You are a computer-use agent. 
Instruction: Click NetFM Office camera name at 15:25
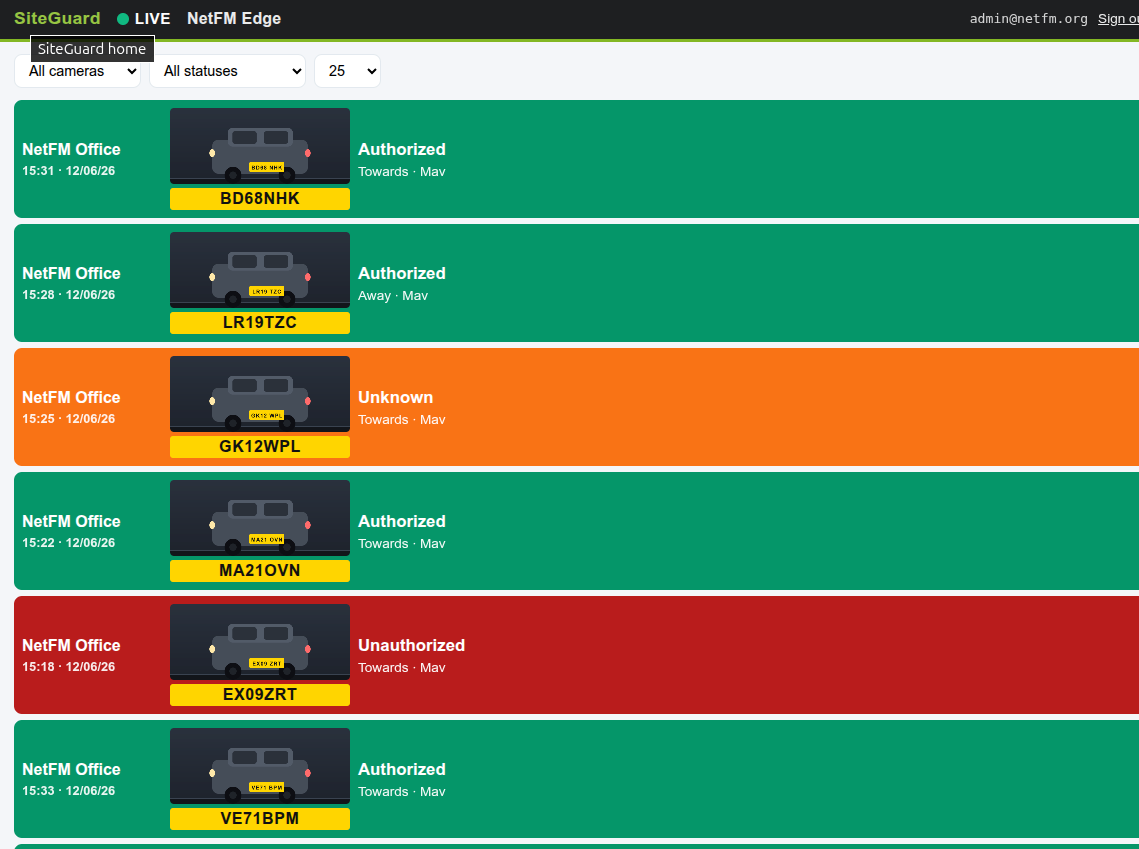[x=71, y=397]
